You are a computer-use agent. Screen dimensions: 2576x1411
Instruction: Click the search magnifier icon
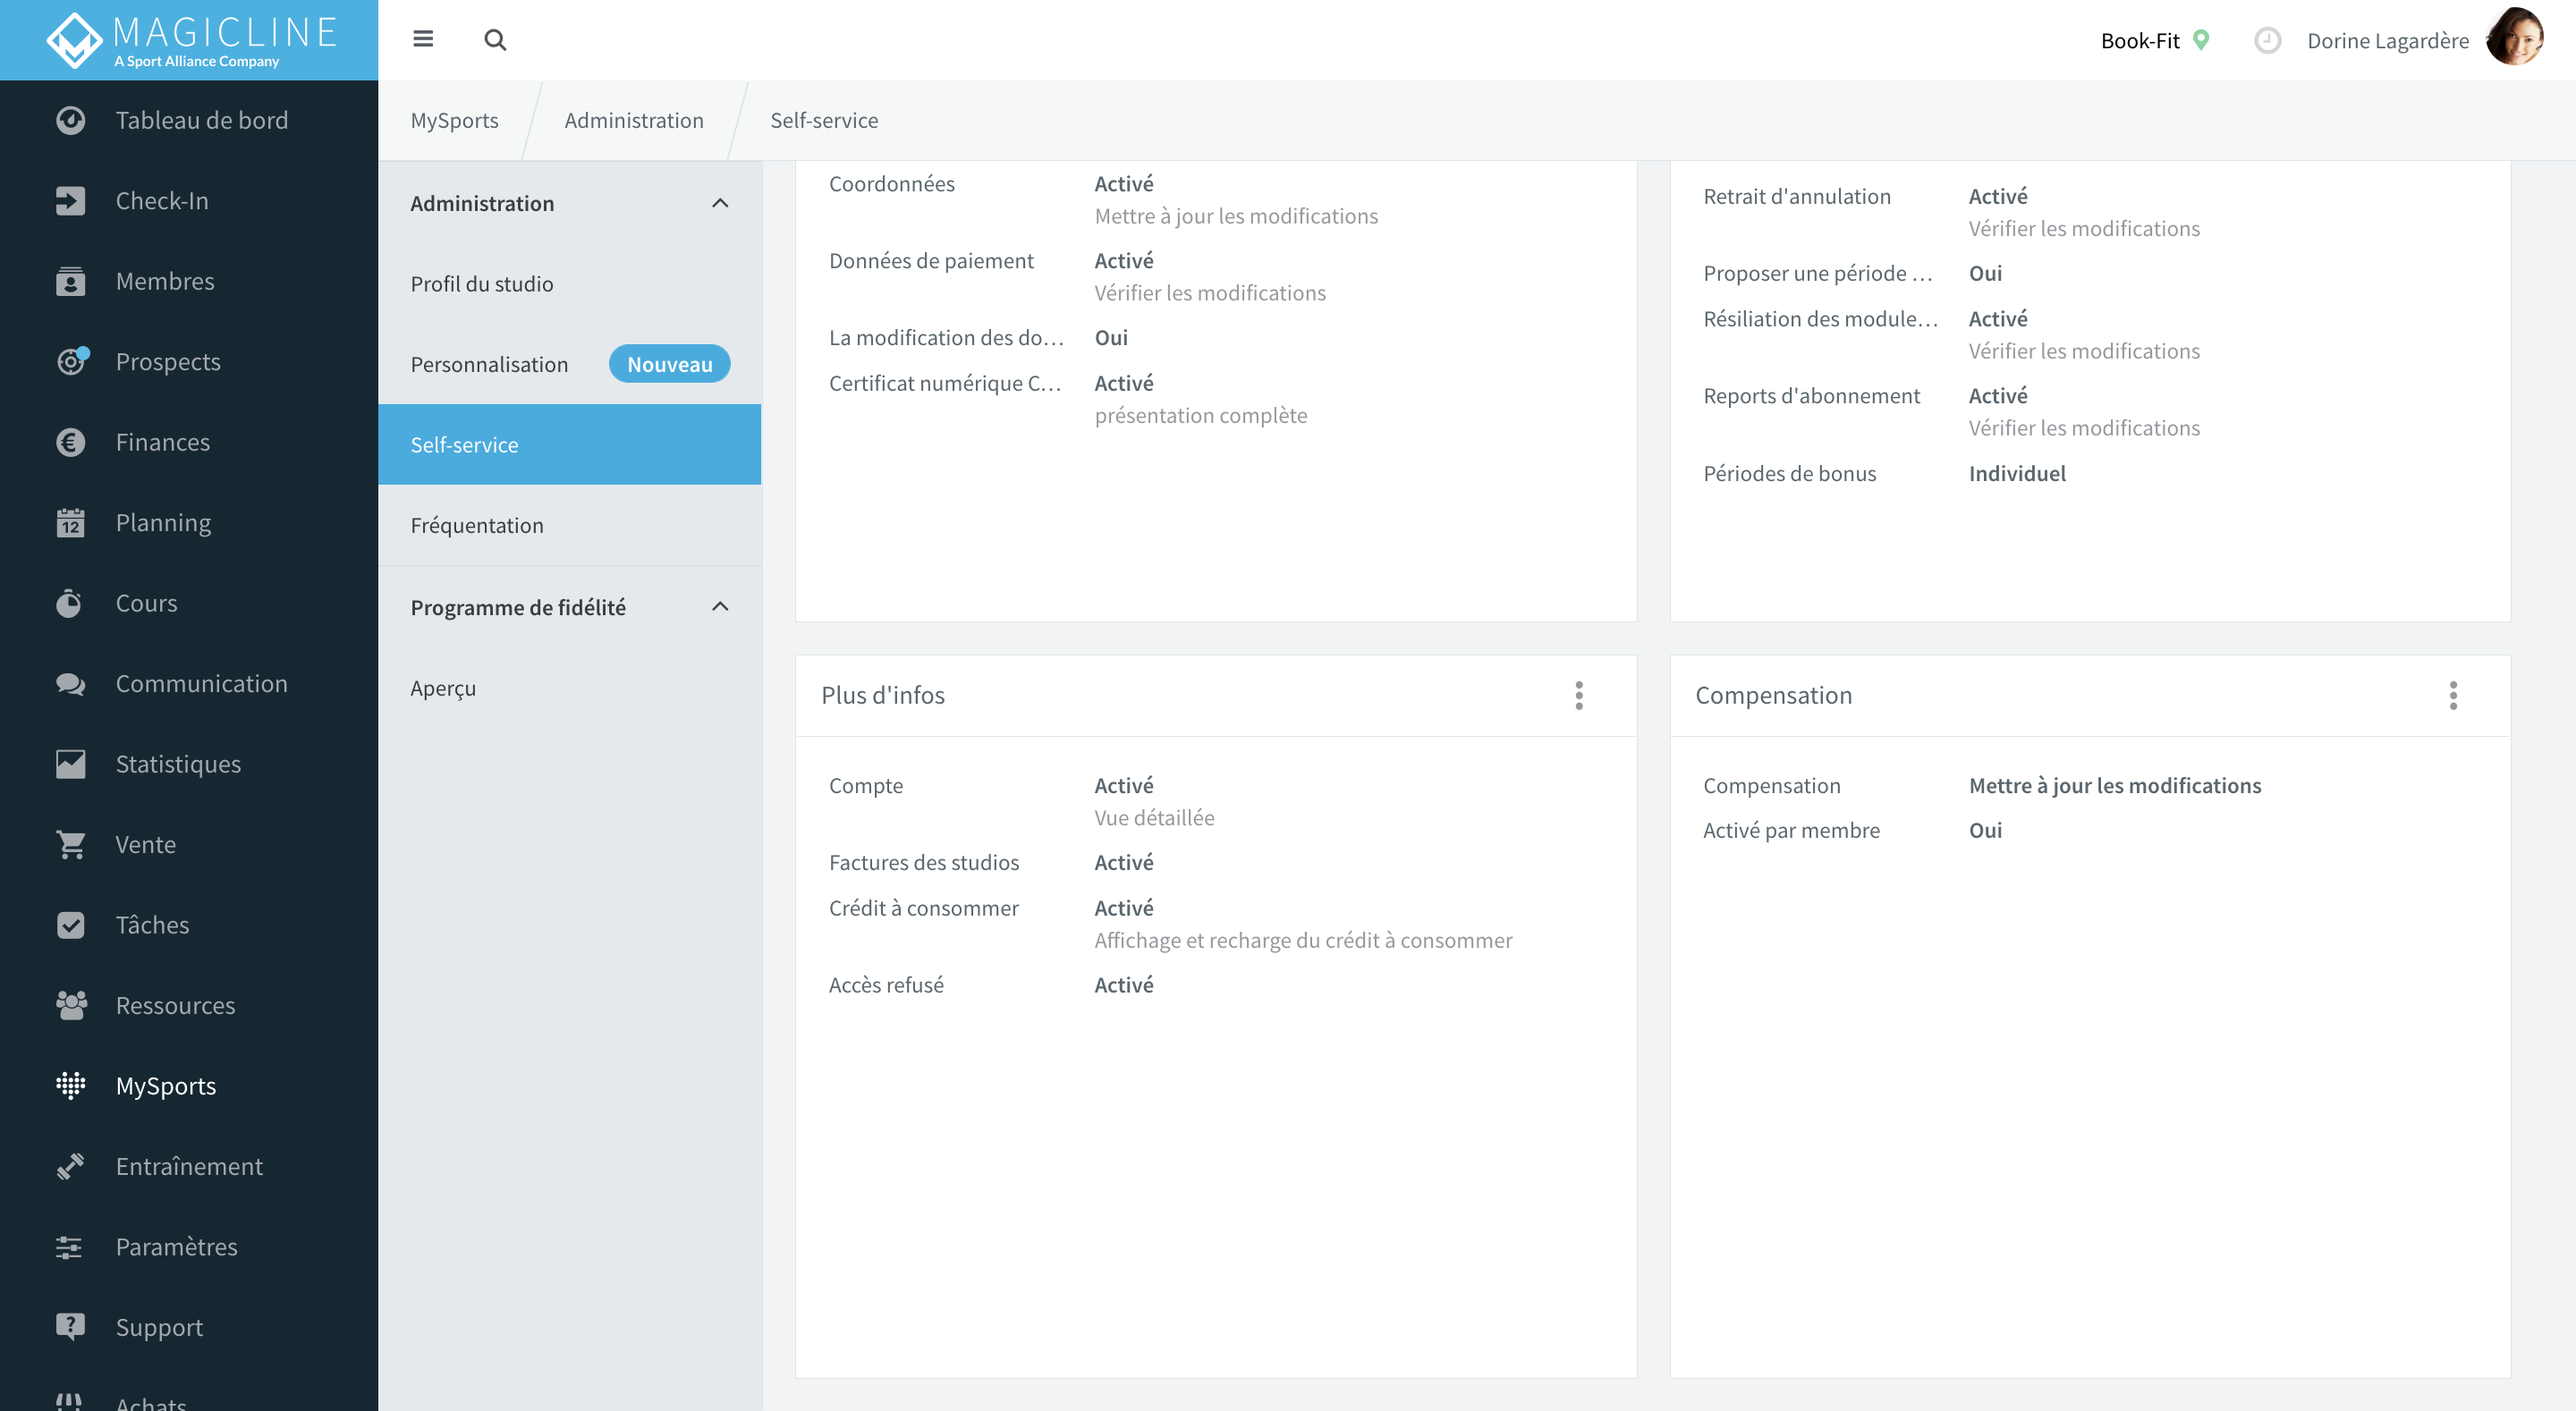495,40
